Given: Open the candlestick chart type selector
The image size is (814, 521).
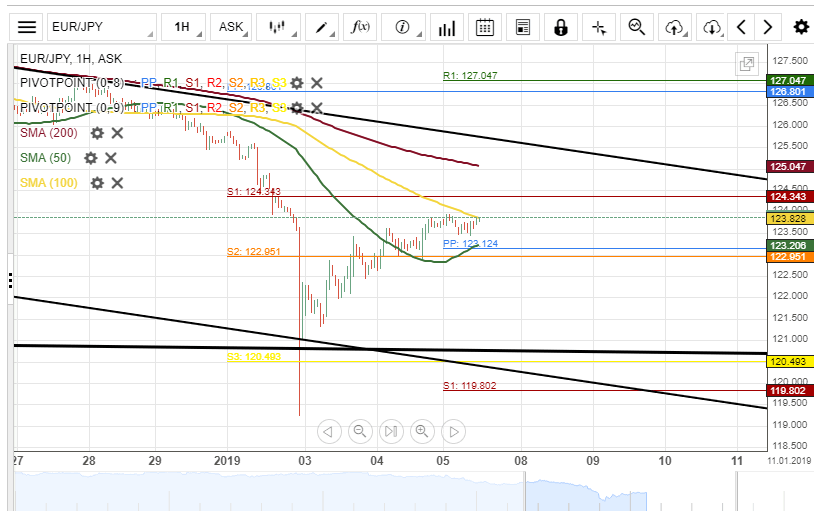Looking at the screenshot, I should pyautogui.click(x=278, y=27).
